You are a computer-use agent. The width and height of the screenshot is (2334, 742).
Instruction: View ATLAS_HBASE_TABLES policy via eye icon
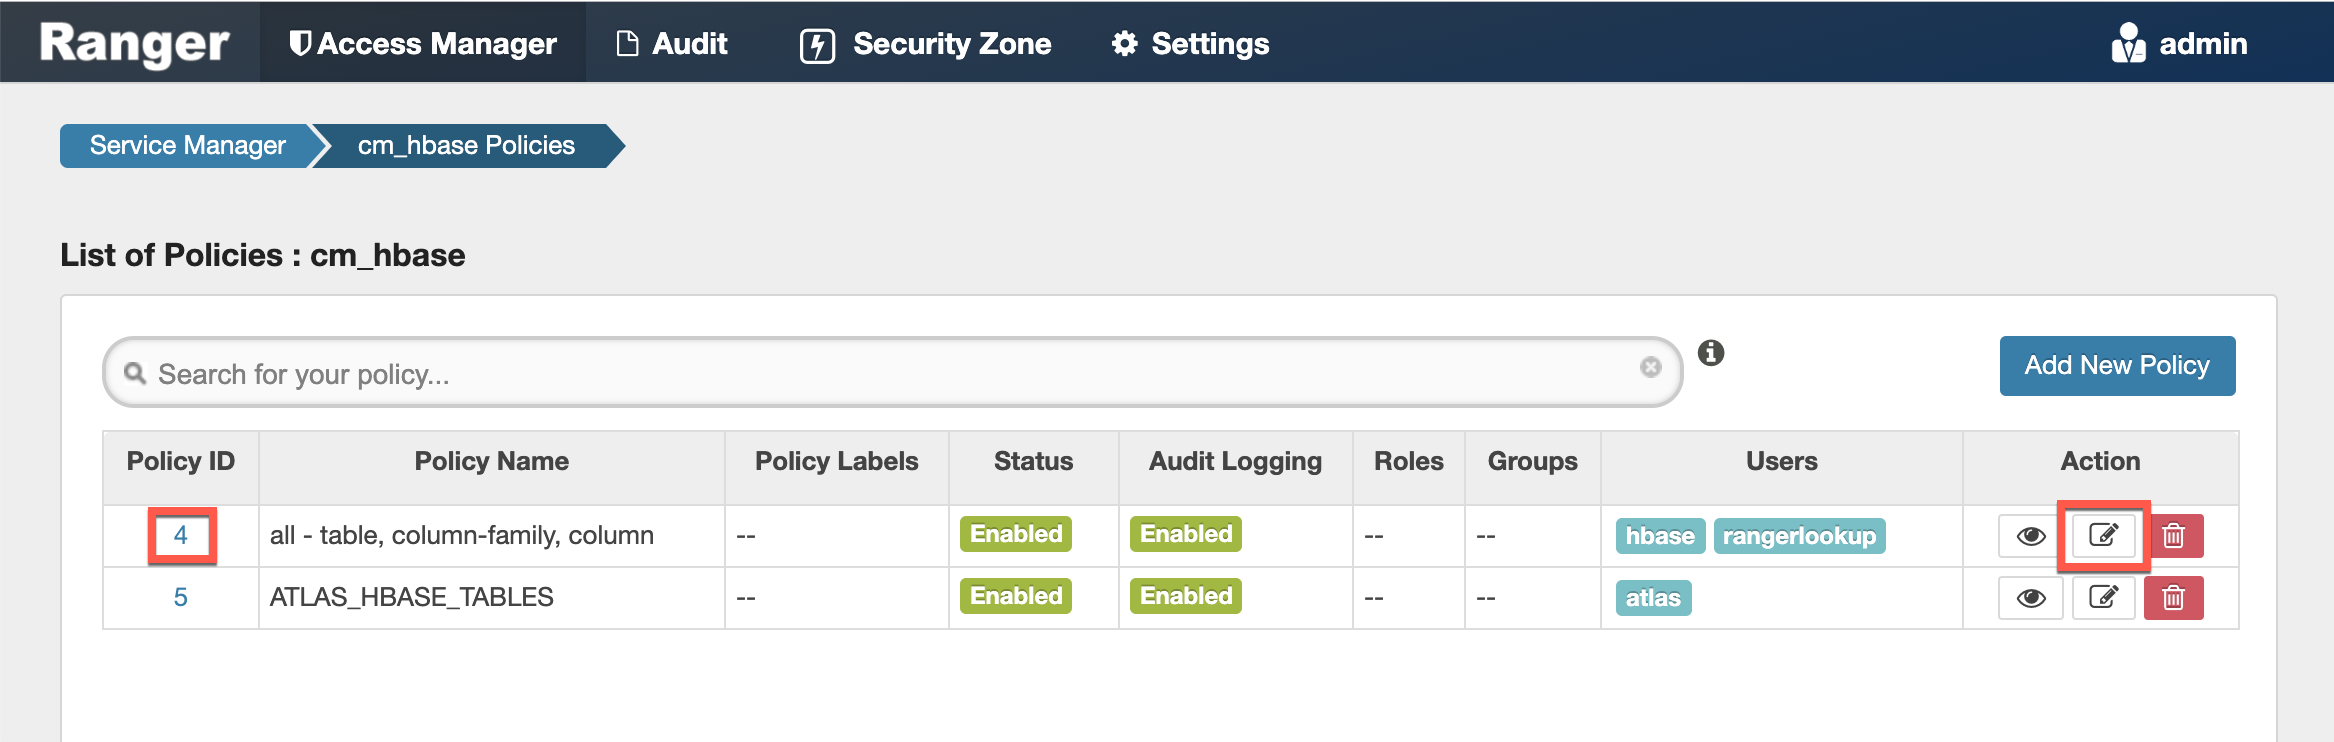2030,598
